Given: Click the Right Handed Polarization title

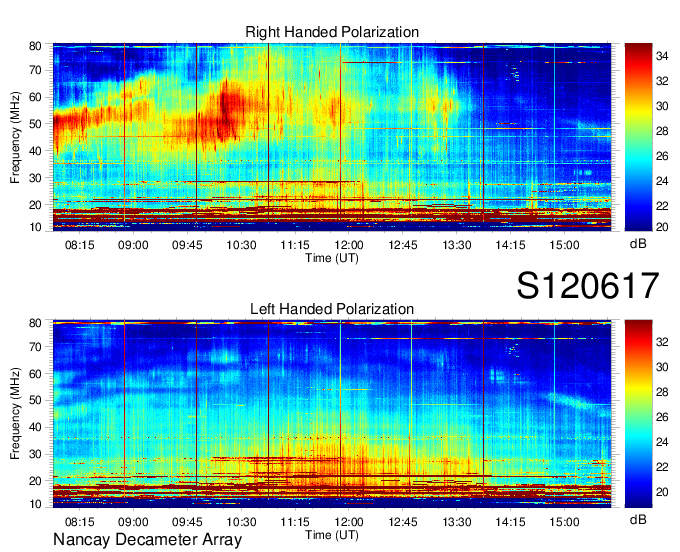Looking at the screenshot, I should click(x=332, y=32).
